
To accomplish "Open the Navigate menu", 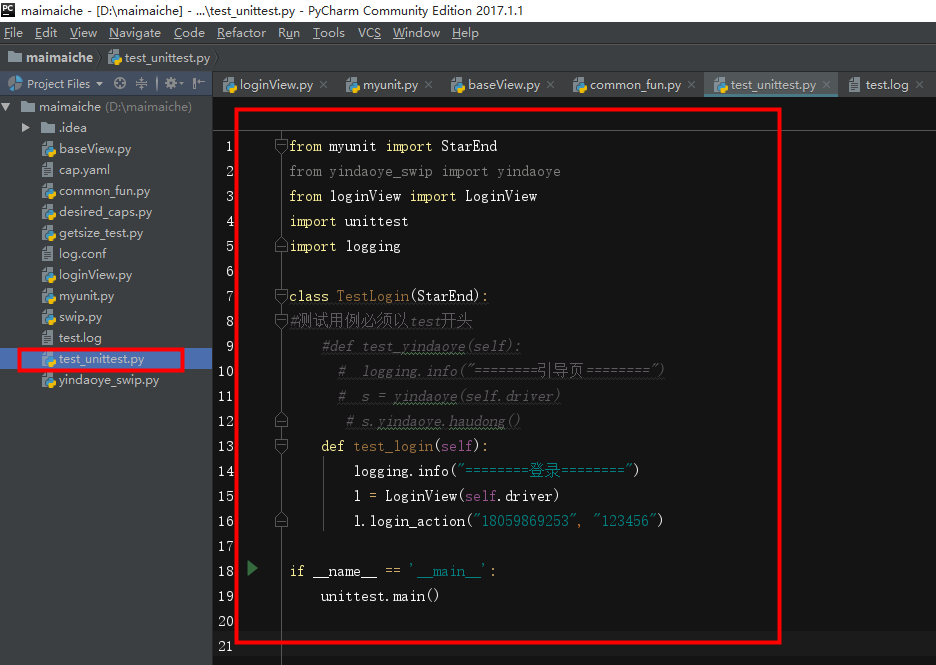I will [135, 33].
